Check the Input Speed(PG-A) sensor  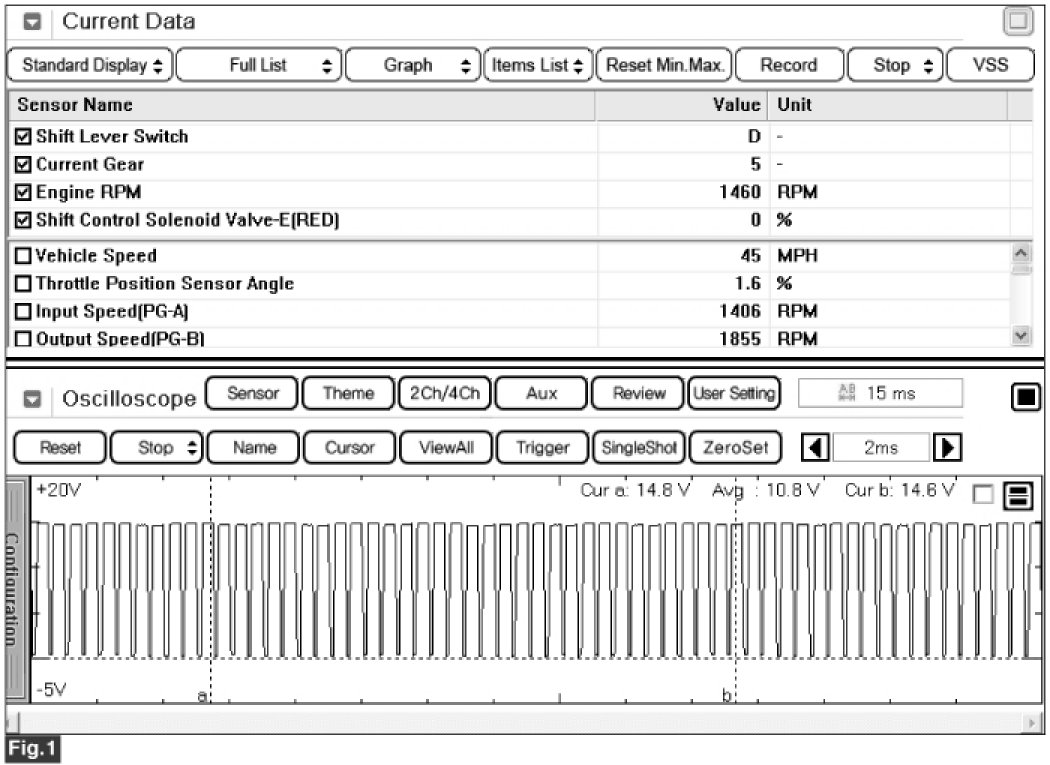point(23,311)
